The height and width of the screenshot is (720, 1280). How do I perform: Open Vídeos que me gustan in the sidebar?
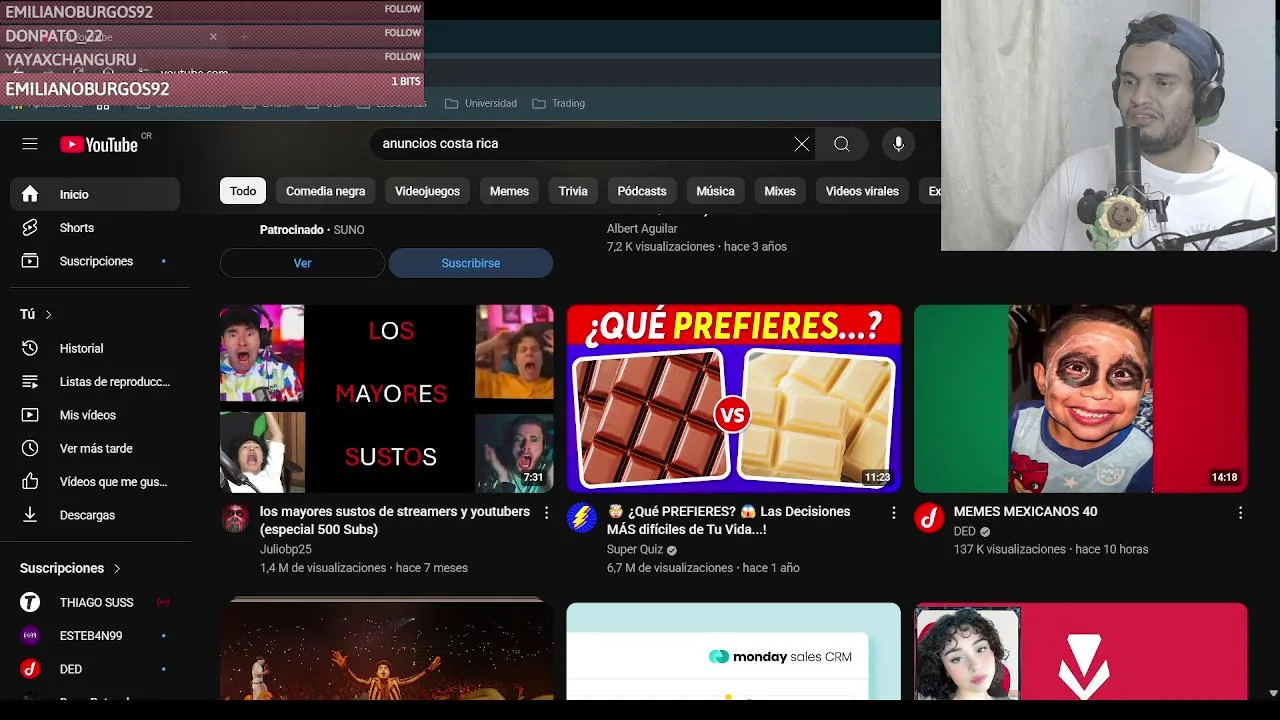[95, 482]
